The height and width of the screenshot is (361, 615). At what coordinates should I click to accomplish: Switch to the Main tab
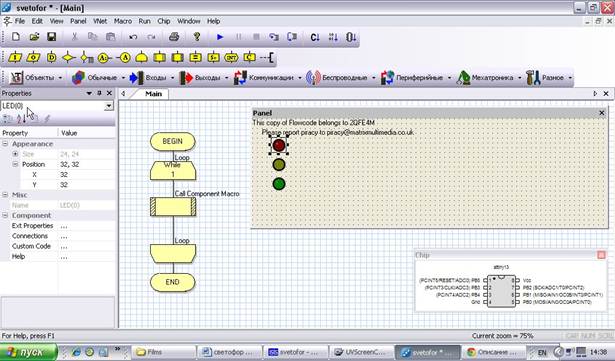pyautogui.click(x=153, y=94)
